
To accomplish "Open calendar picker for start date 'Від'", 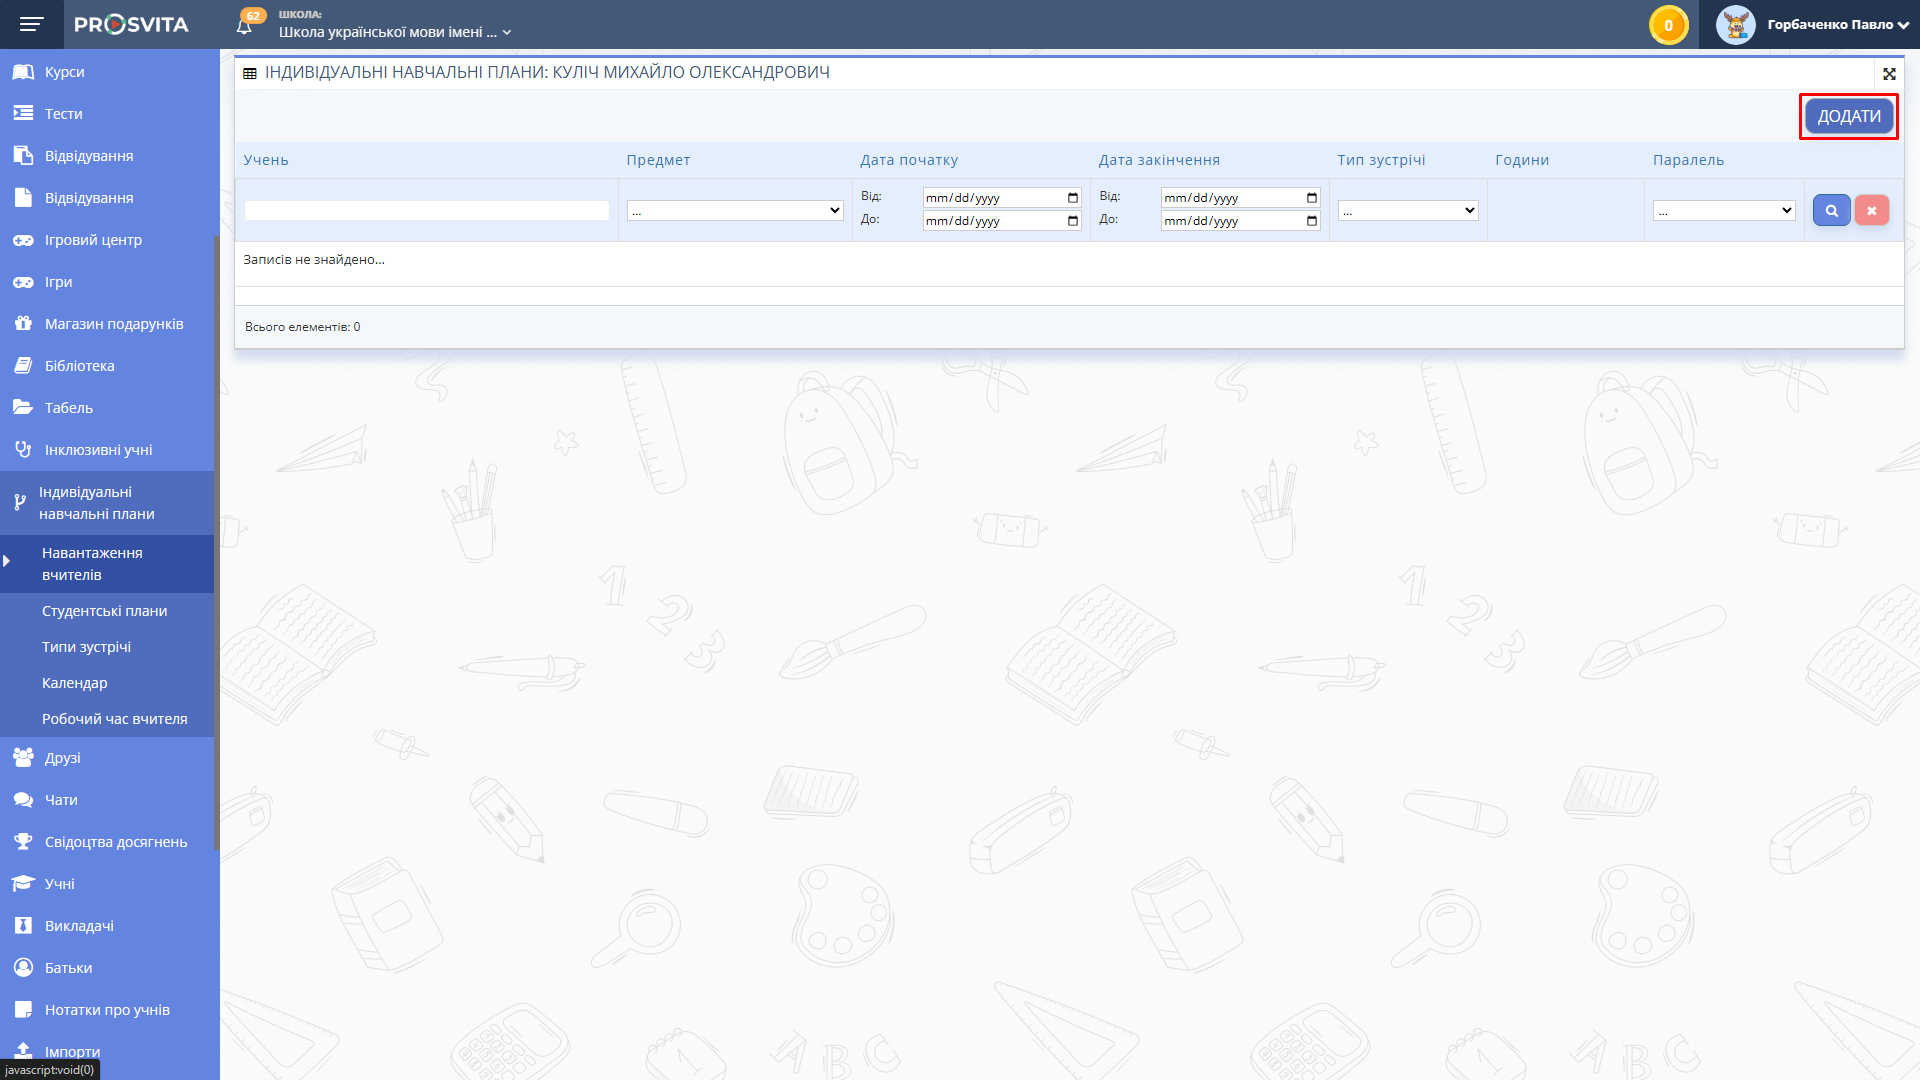I will [x=1073, y=198].
